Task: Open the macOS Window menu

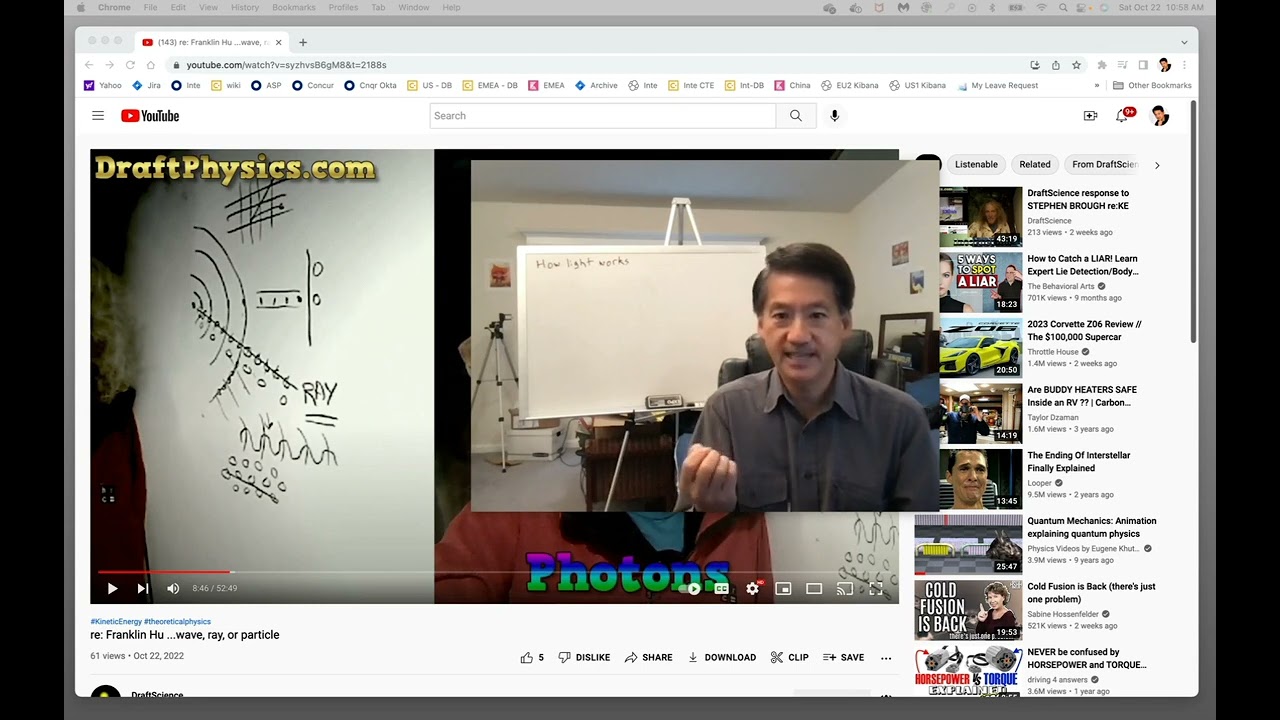Action: (x=414, y=7)
